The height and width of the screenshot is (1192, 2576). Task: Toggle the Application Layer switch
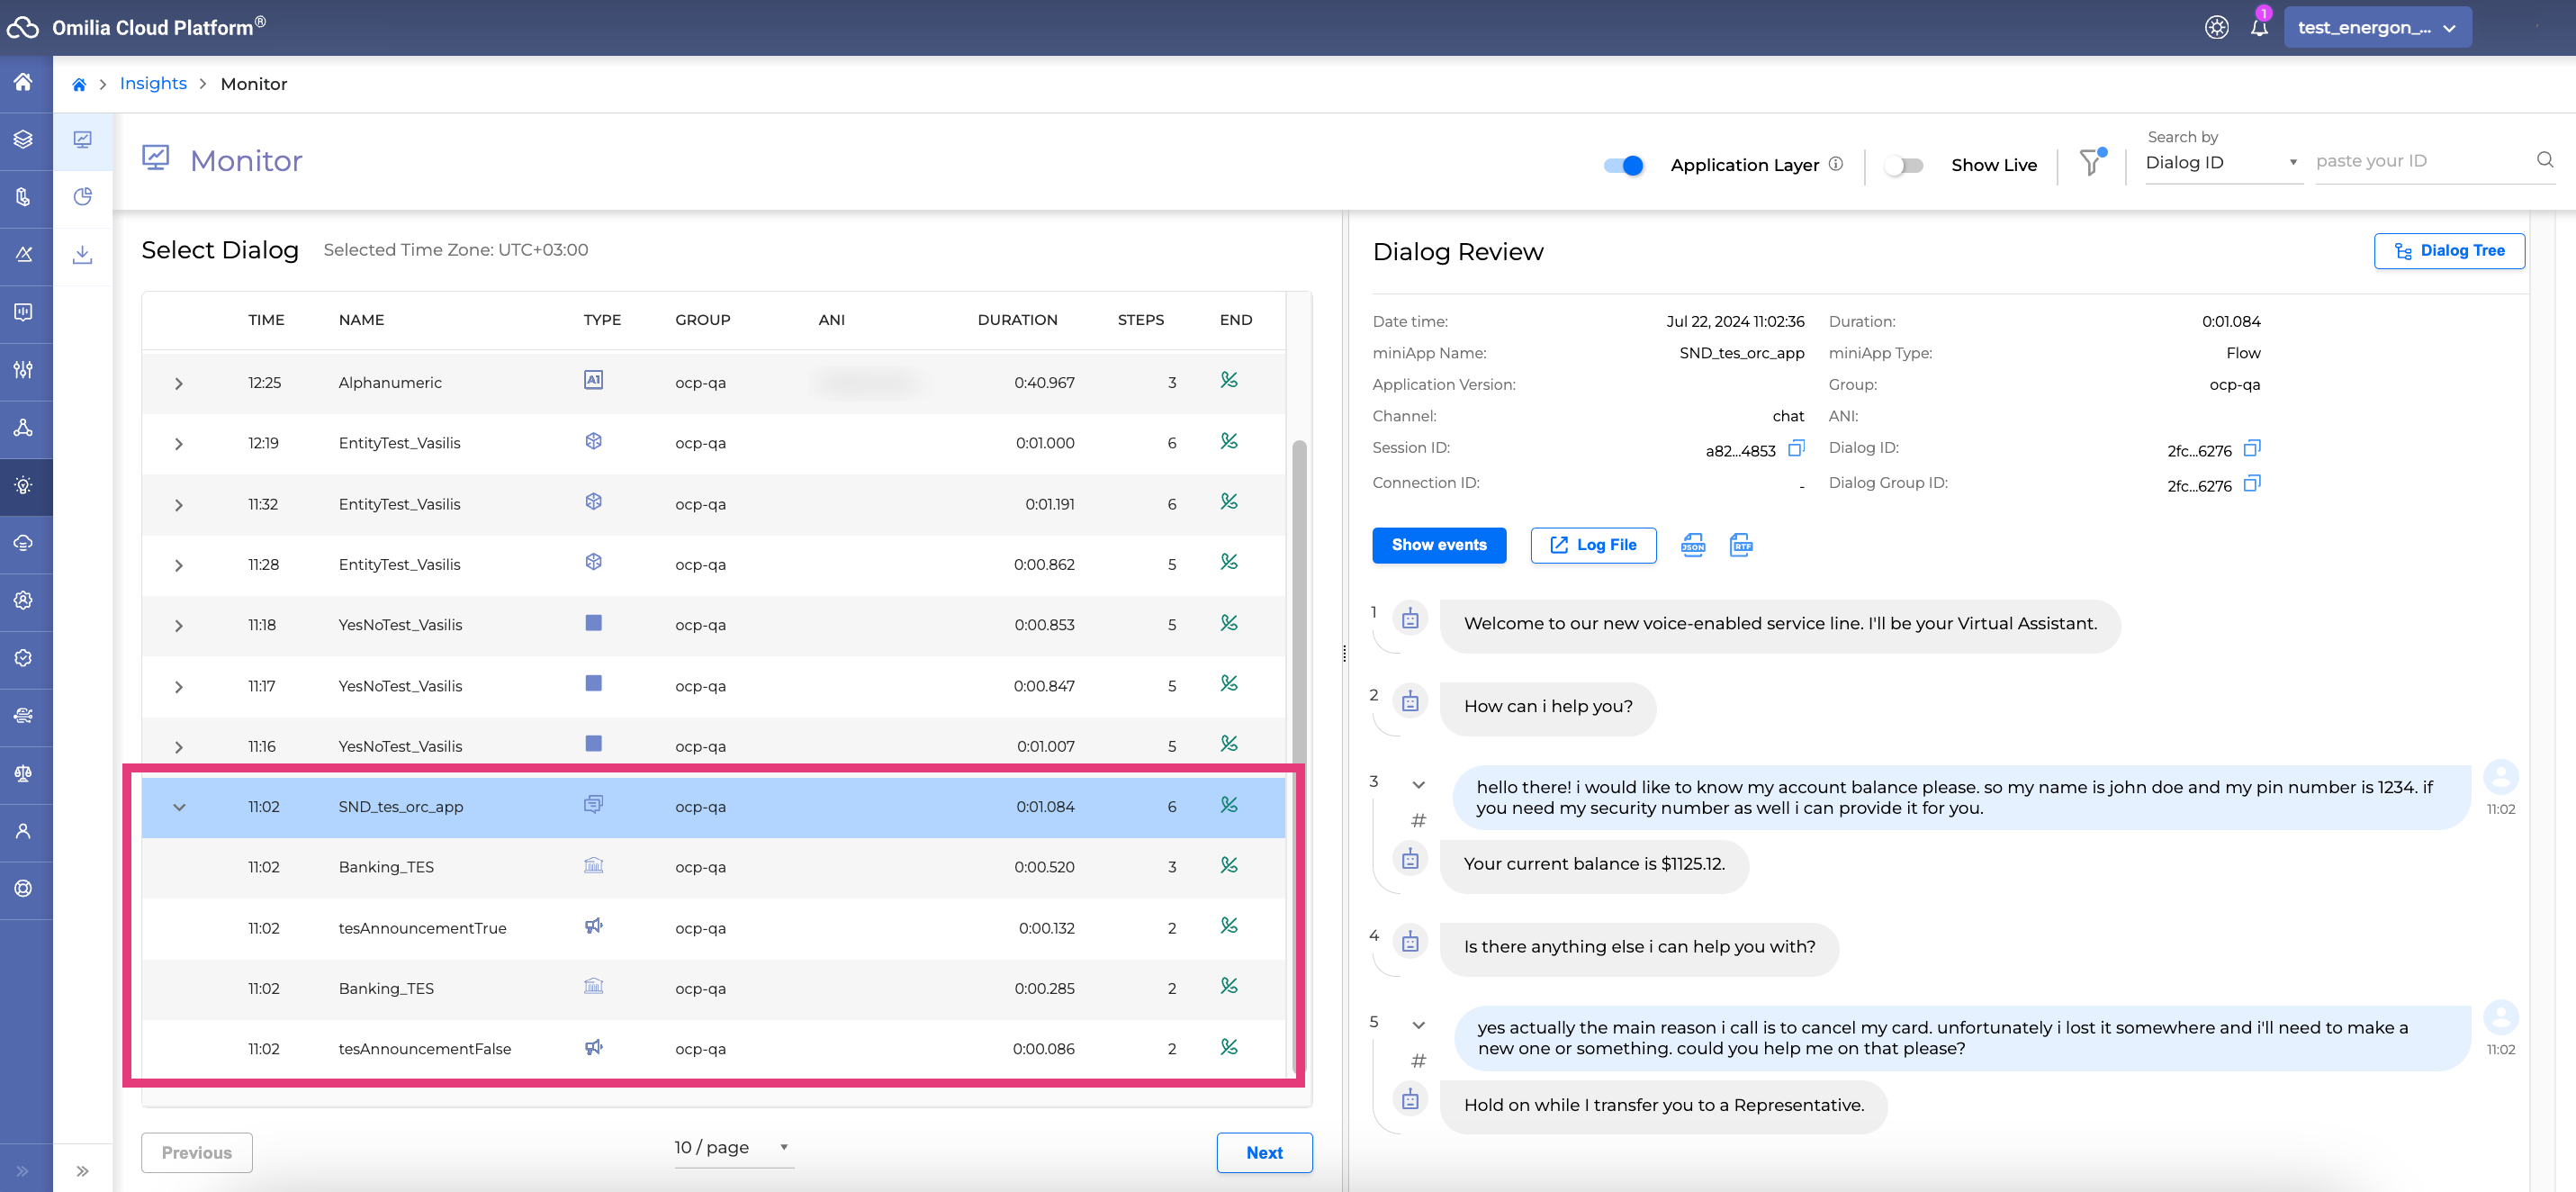1624,165
